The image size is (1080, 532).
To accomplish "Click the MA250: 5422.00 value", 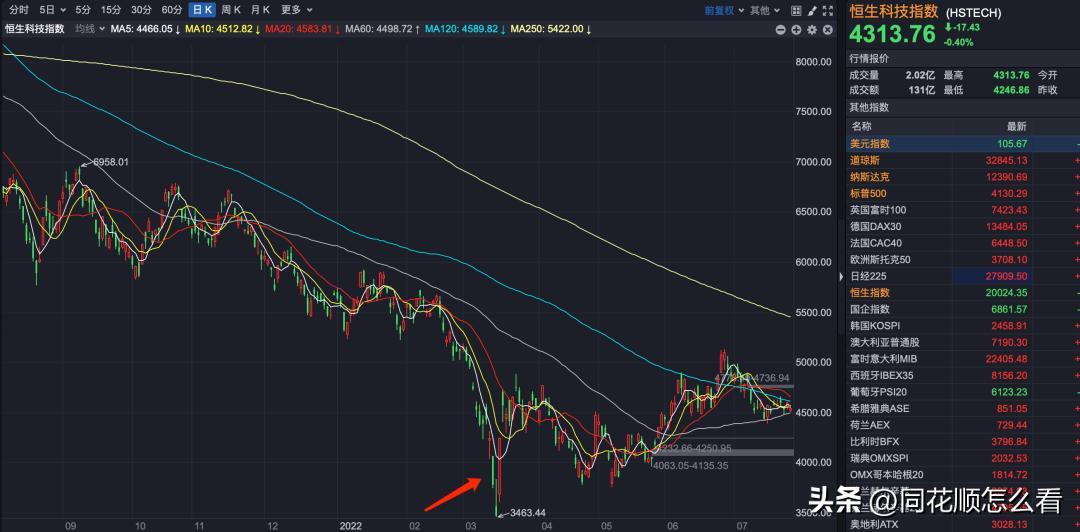I will [550, 29].
